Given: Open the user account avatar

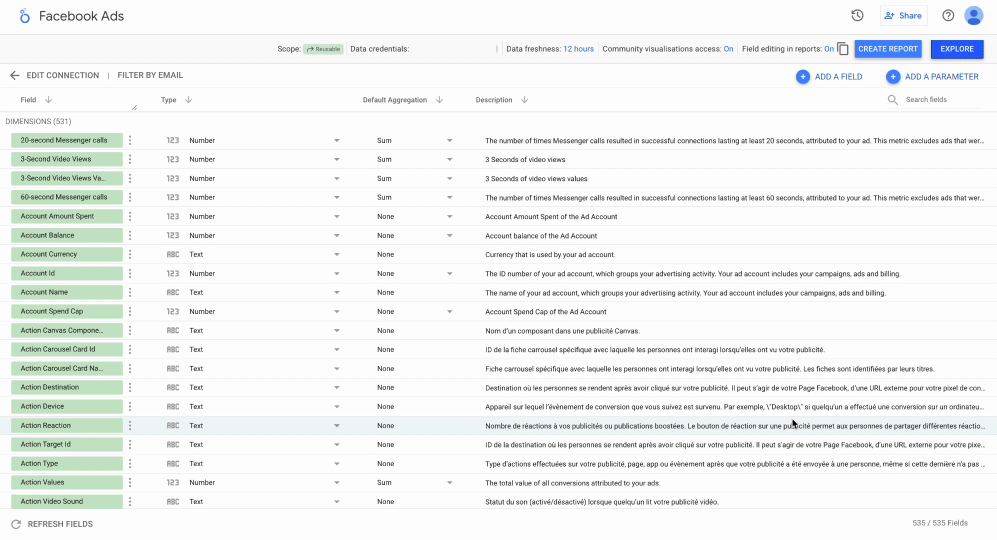Looking at the screenshot, I should (973, 16).
